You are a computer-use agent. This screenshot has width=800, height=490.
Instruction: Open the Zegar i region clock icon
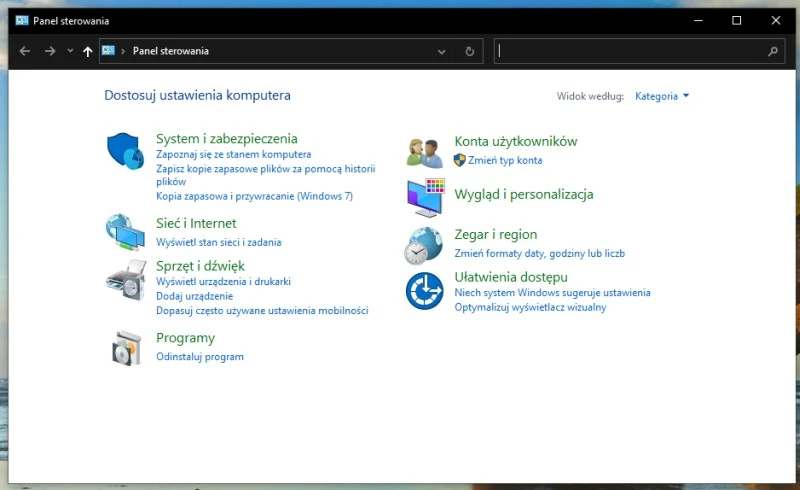point(423,246)
